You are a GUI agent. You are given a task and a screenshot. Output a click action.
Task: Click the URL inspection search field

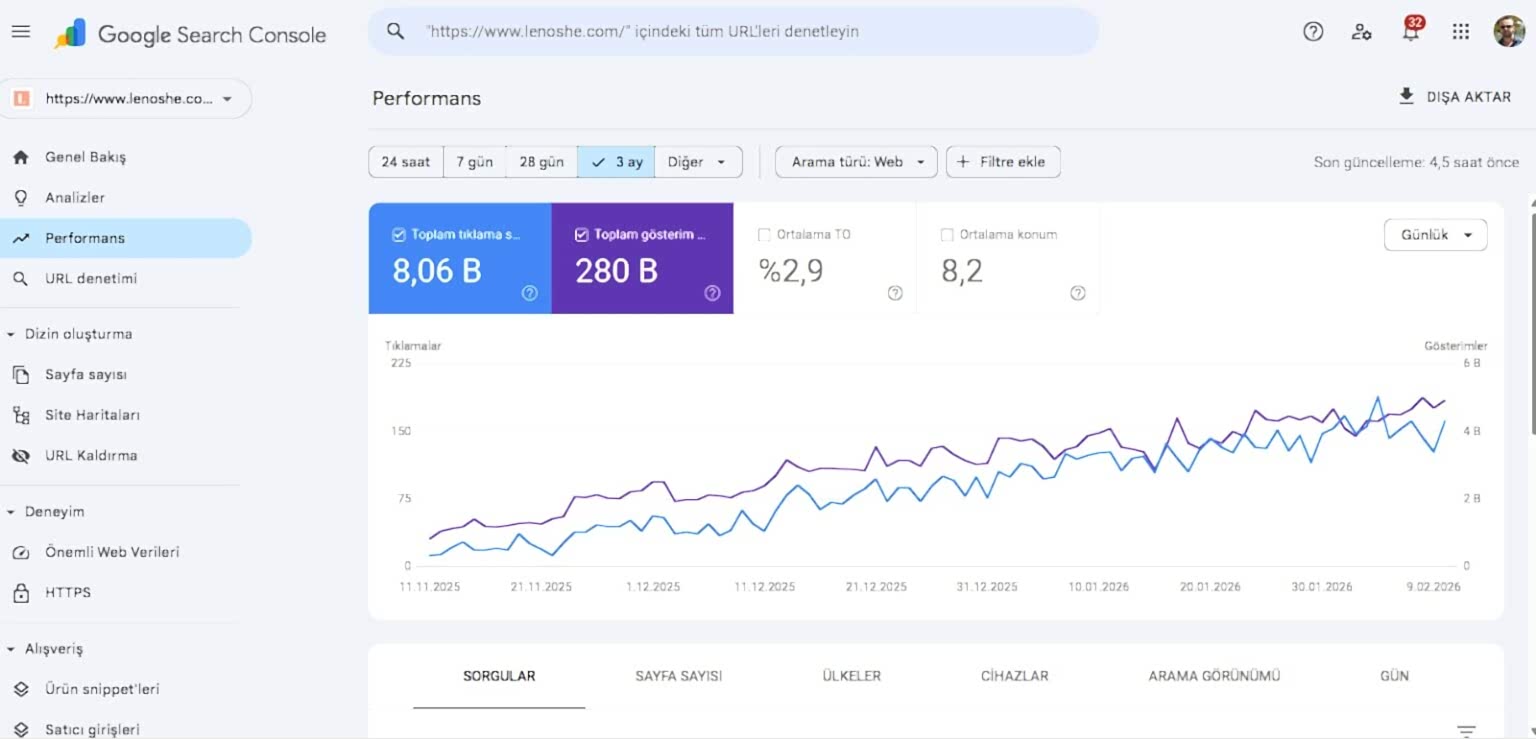pyautogui.click(x=733, y=32)
